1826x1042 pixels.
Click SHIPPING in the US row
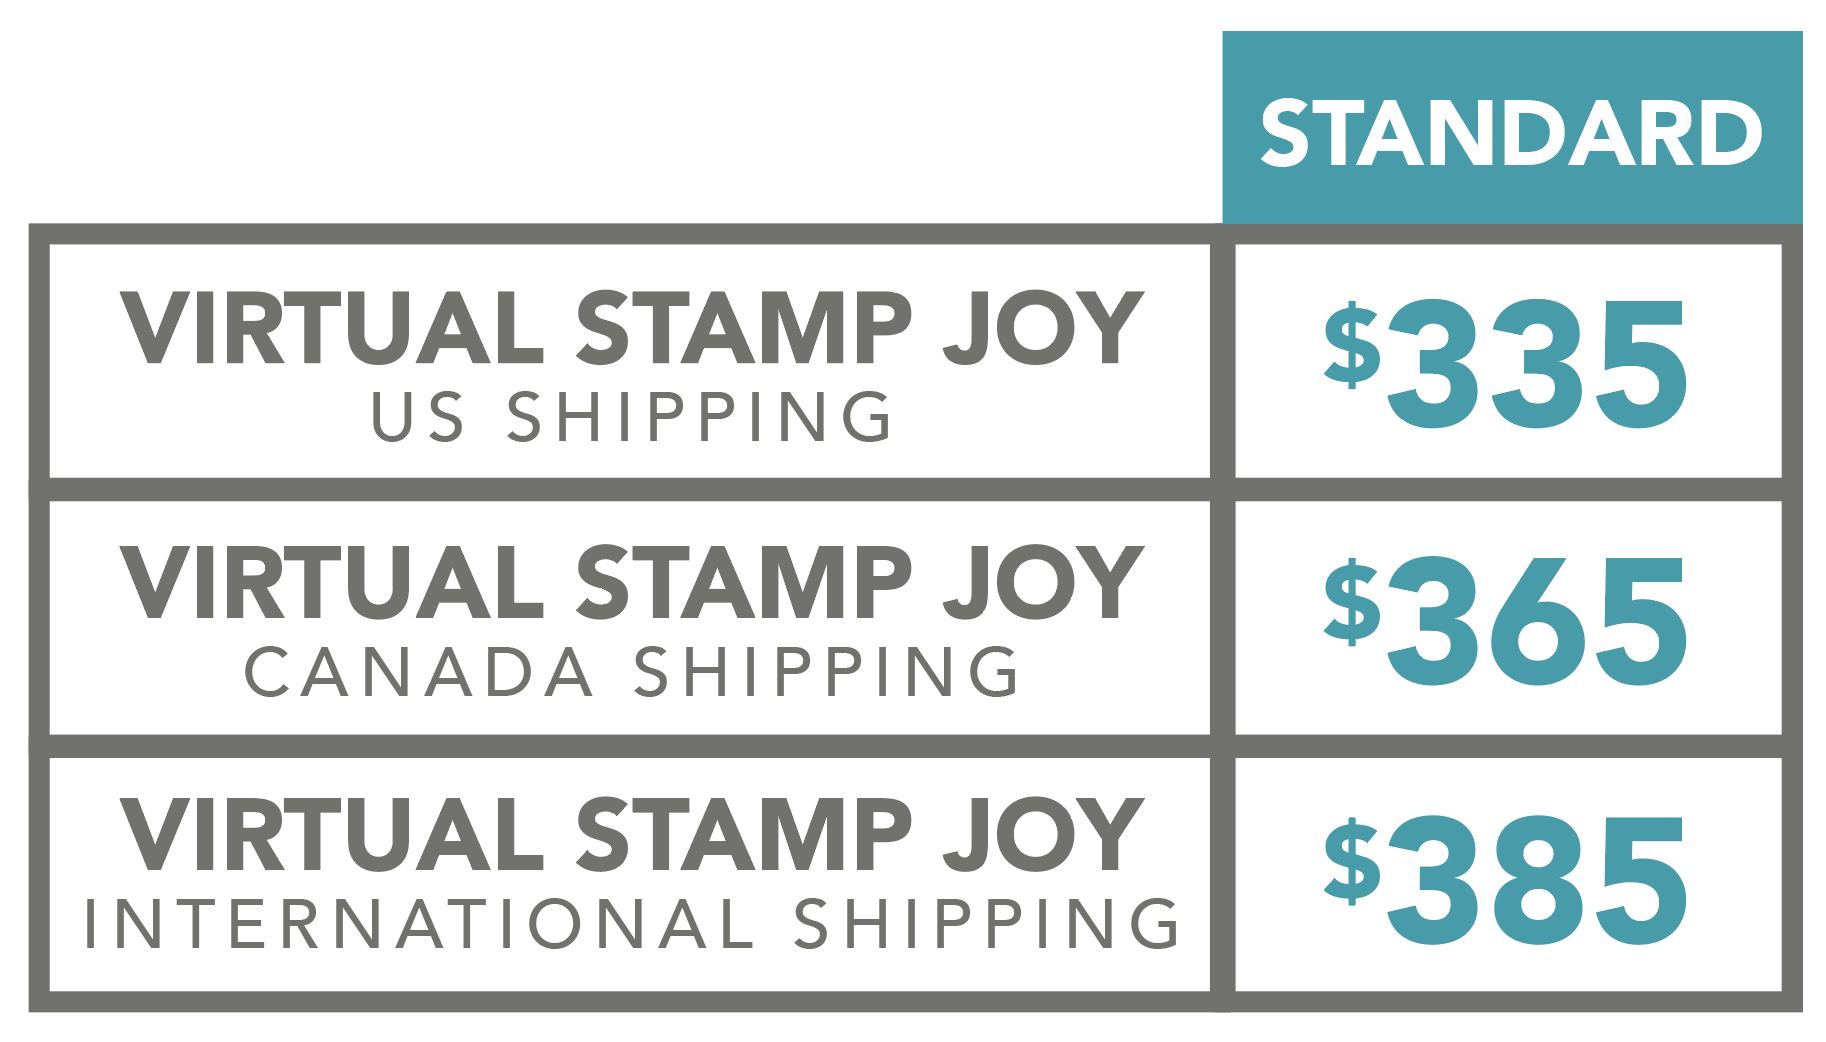coord(700,417)
